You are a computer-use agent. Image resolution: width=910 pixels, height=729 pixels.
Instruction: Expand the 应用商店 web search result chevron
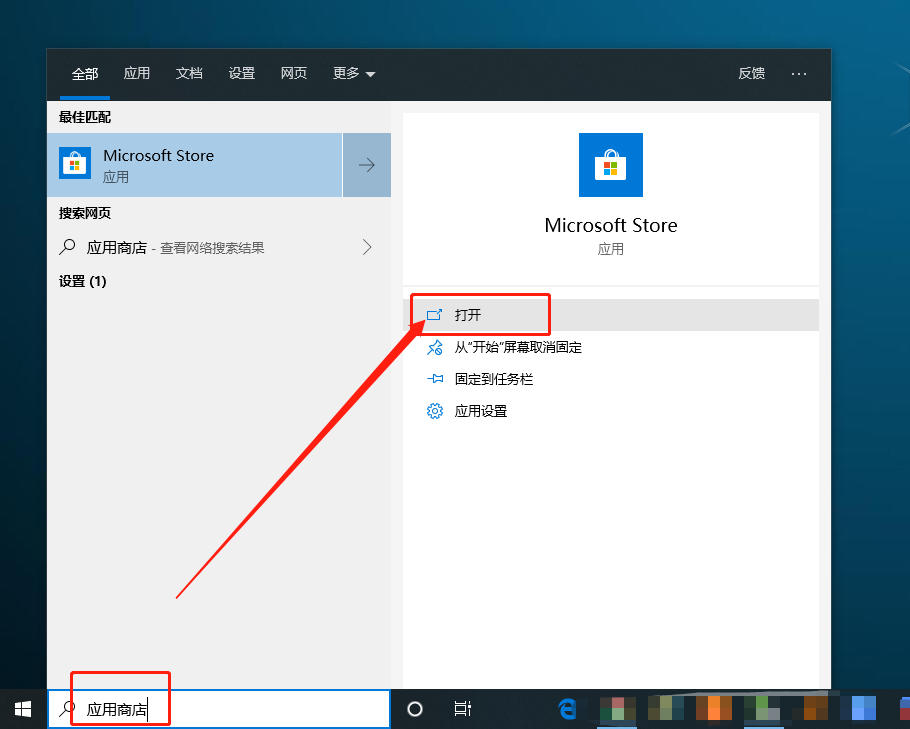pos(367,247)
